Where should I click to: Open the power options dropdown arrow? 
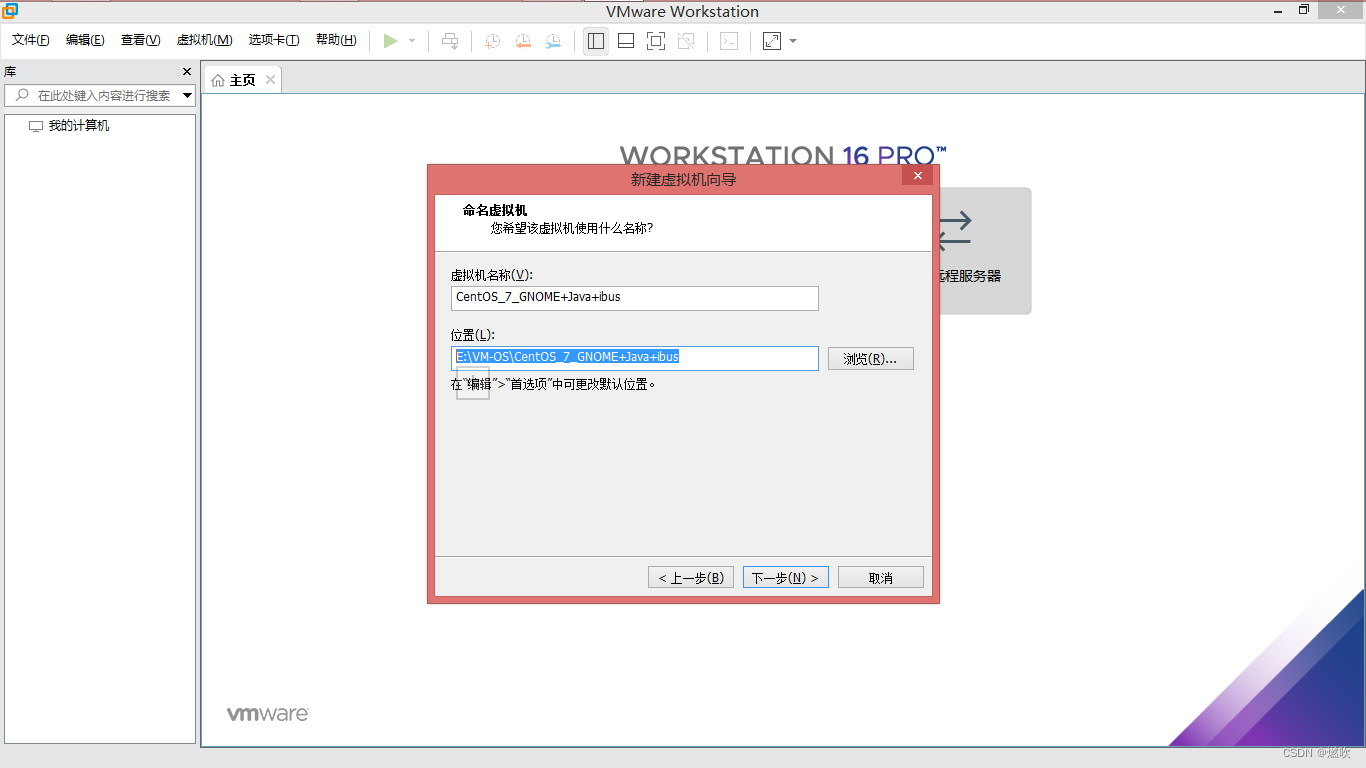412,41
